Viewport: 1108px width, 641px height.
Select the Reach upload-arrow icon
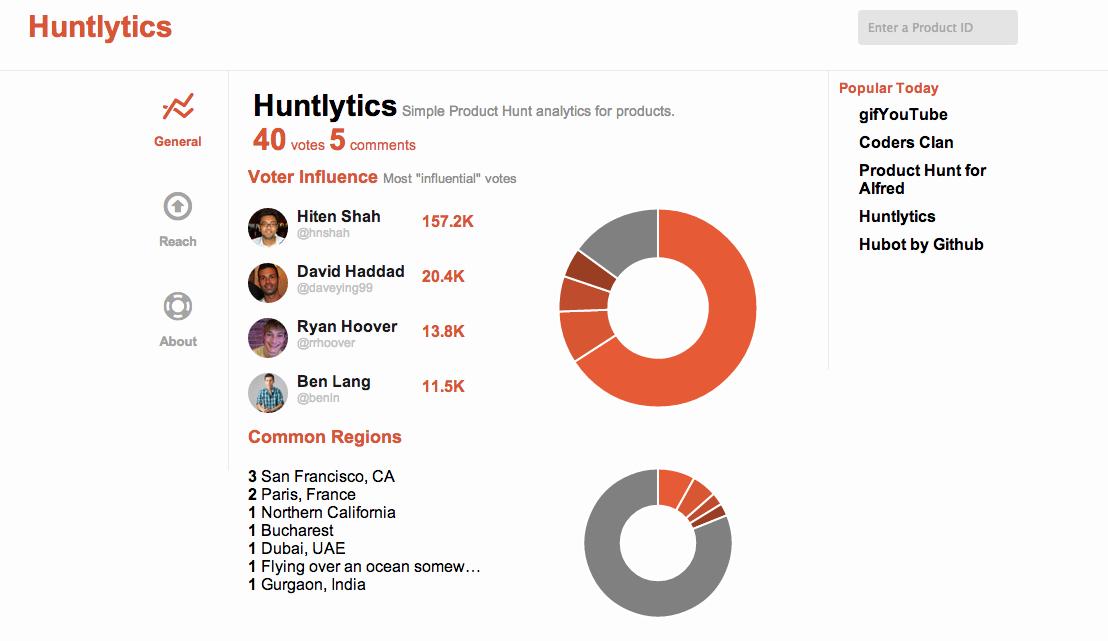pyautogui.click(x=177, y=206)
